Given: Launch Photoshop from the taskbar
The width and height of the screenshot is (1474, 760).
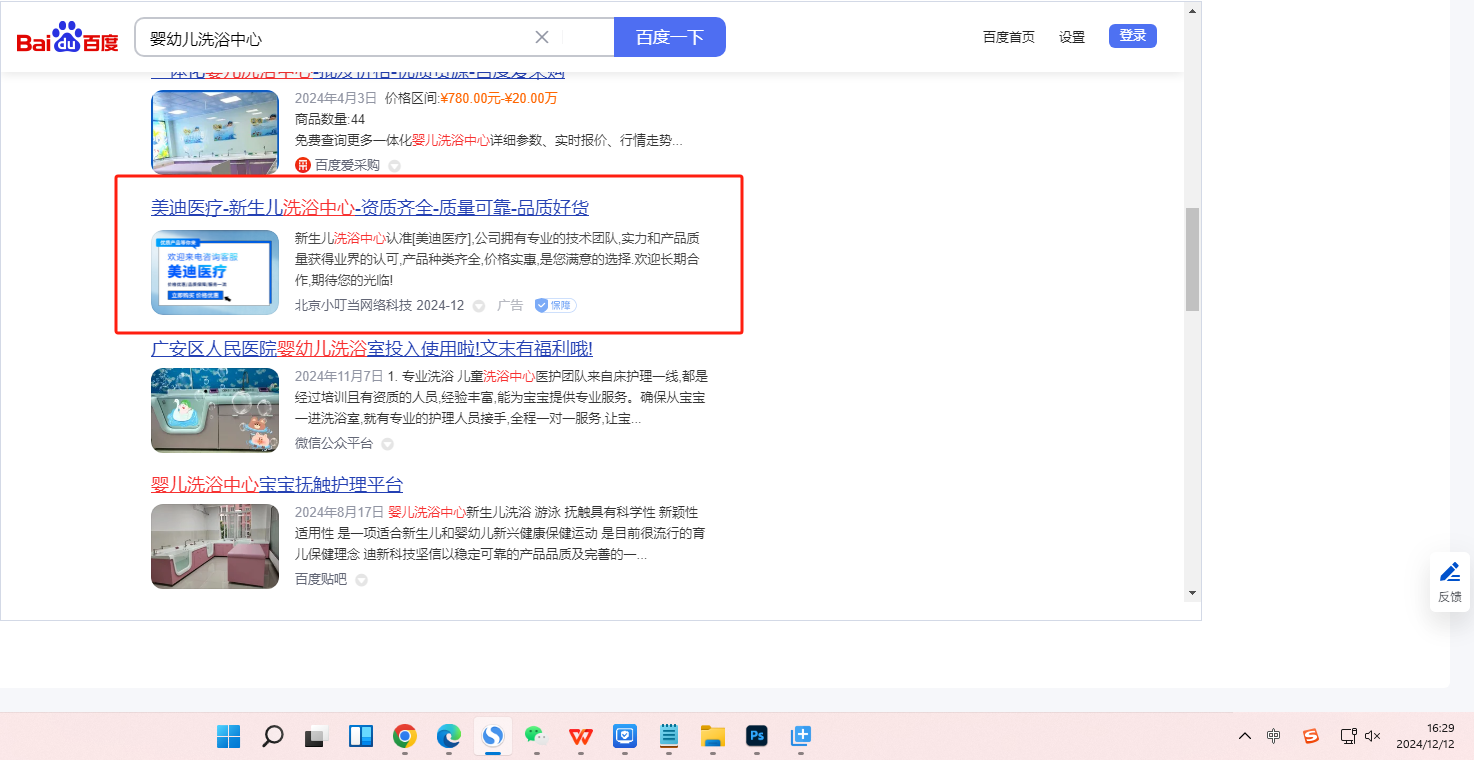Looking at the screenshot, I should [x=757, y=737].
